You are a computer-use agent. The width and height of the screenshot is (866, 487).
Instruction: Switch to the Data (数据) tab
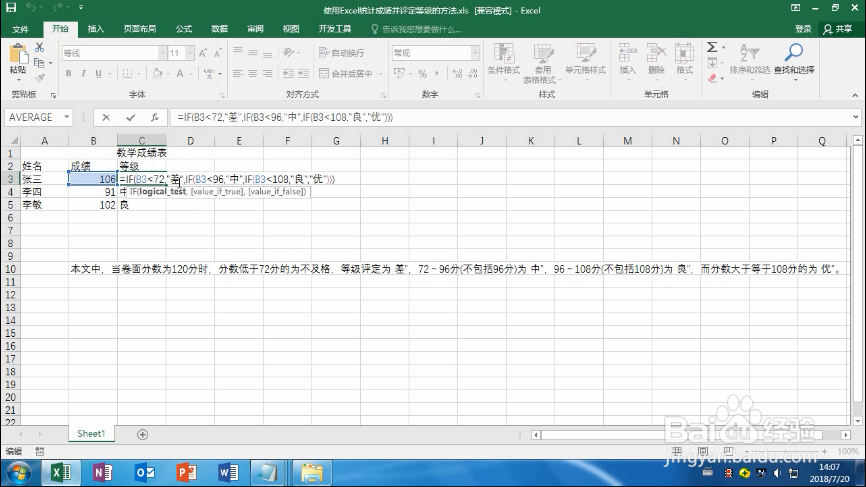point(220,29)
